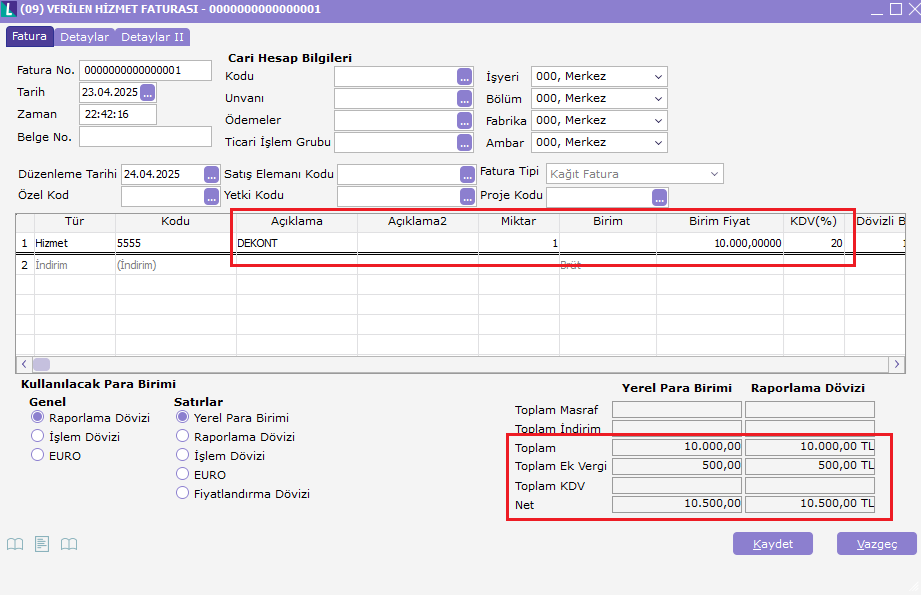Click the Tarih date field 23.04.2025
Screen dimensions: 921x595
click(x=110, y=92)
